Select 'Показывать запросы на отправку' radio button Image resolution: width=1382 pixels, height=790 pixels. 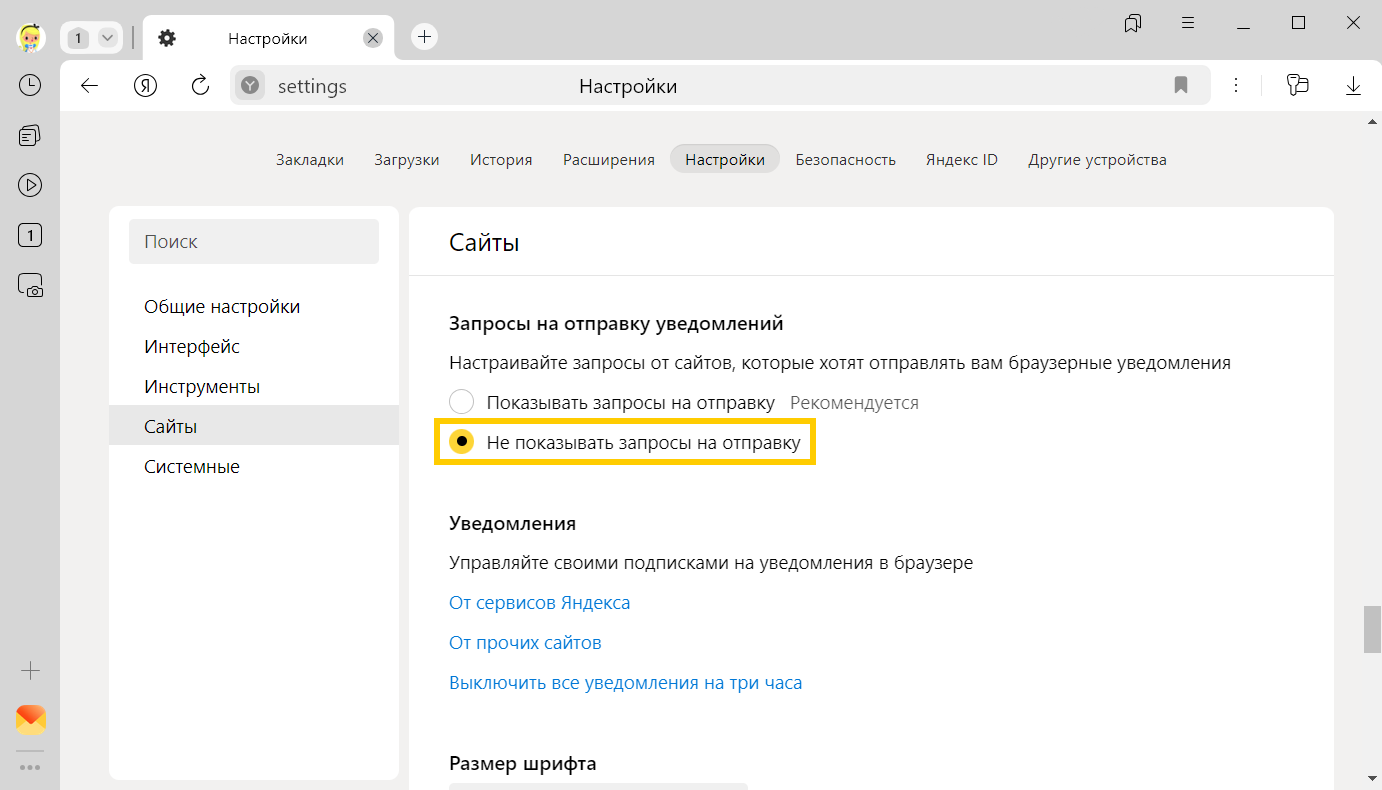pos(461,403)
